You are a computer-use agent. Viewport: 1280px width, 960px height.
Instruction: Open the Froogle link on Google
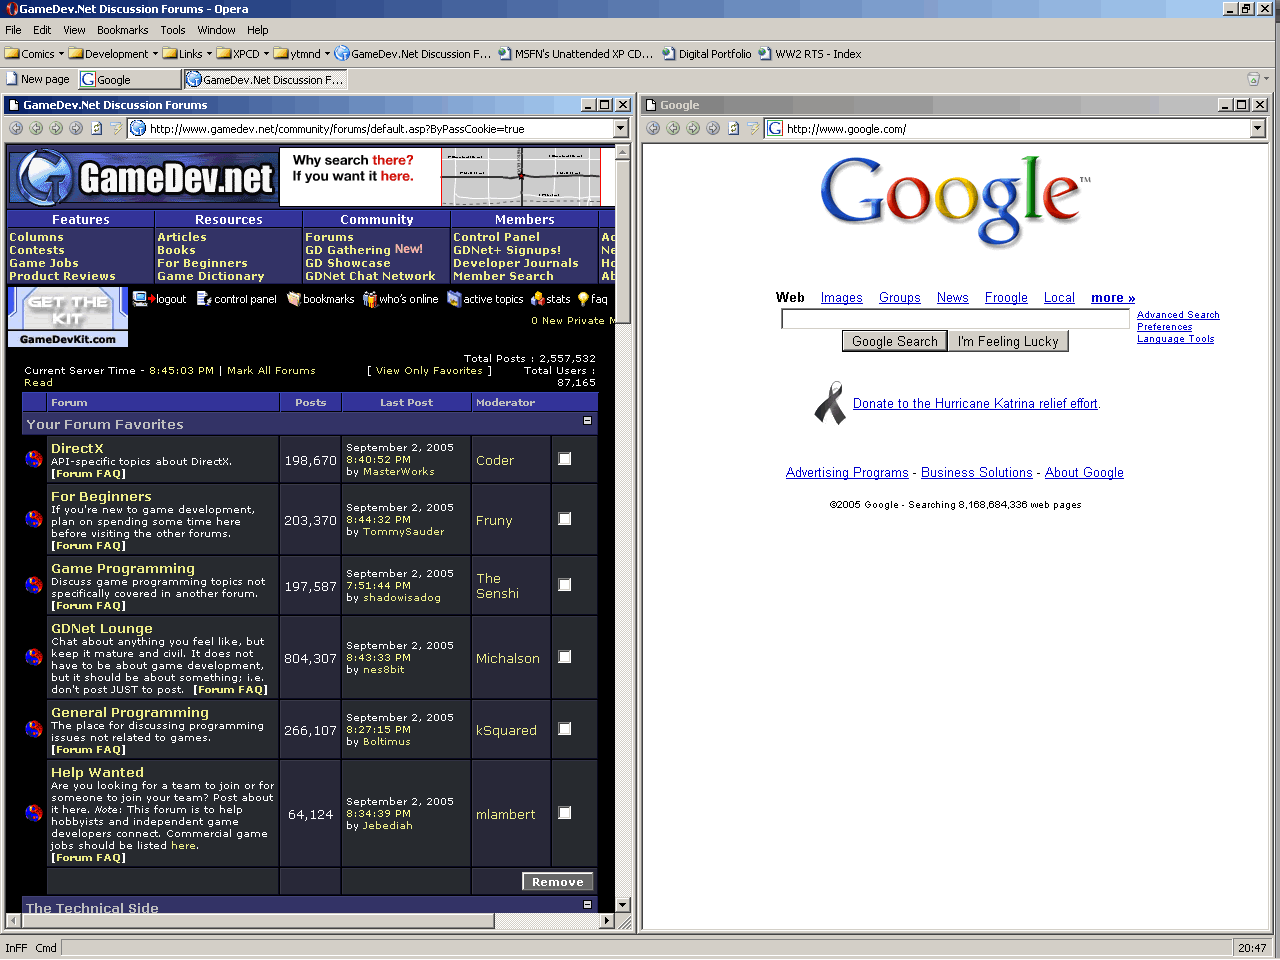point(1006,298)
